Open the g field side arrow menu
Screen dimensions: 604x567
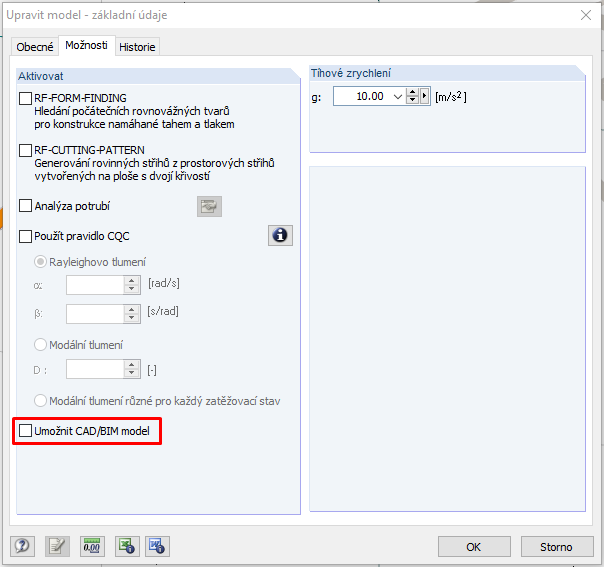pos(424,96)
